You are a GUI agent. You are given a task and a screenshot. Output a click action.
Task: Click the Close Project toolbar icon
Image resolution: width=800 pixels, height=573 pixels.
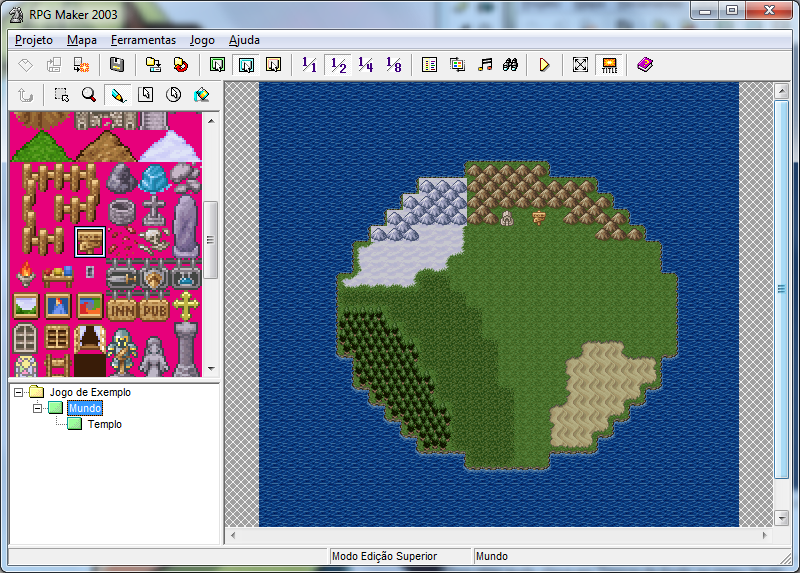81,65
